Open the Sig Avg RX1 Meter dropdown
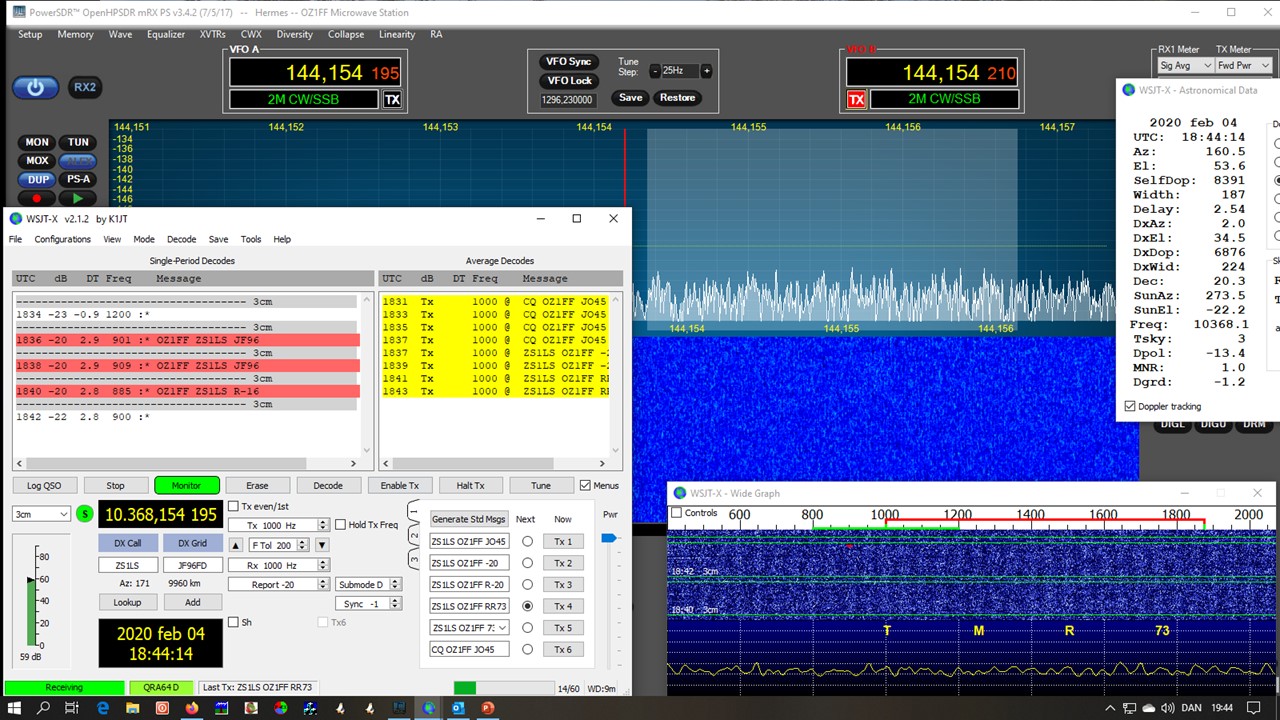The height and width of the screenshot is (720, 1280). tap(1184, 66)
